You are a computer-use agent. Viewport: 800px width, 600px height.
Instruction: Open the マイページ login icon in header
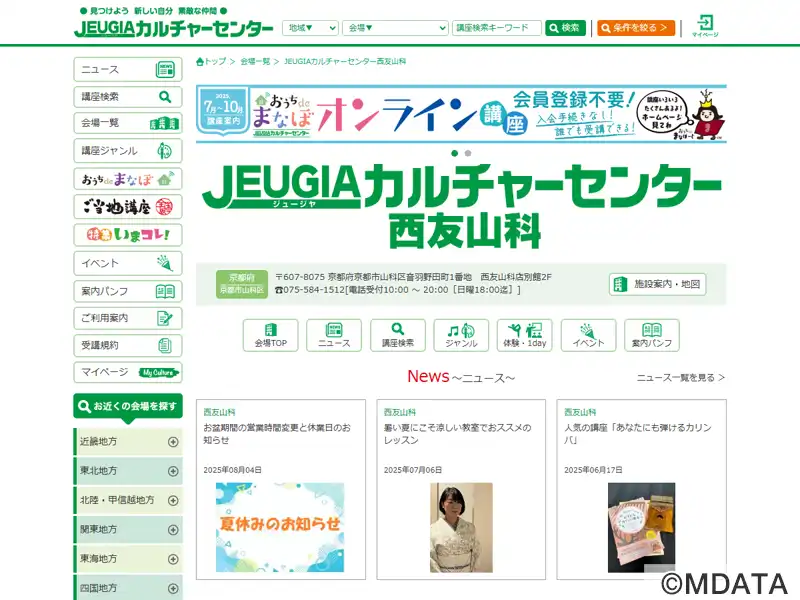pyautogui.click(x=705, y=26)
